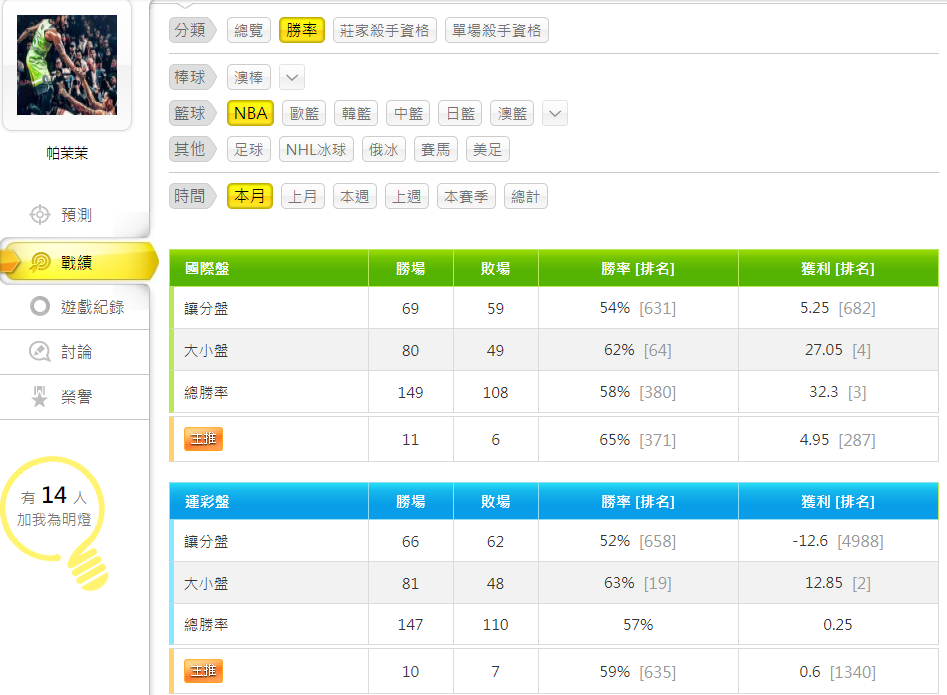This screenshot has height=695, width=947.
Task: Open the user avatar photo
Action: click(x=67, y=65)
